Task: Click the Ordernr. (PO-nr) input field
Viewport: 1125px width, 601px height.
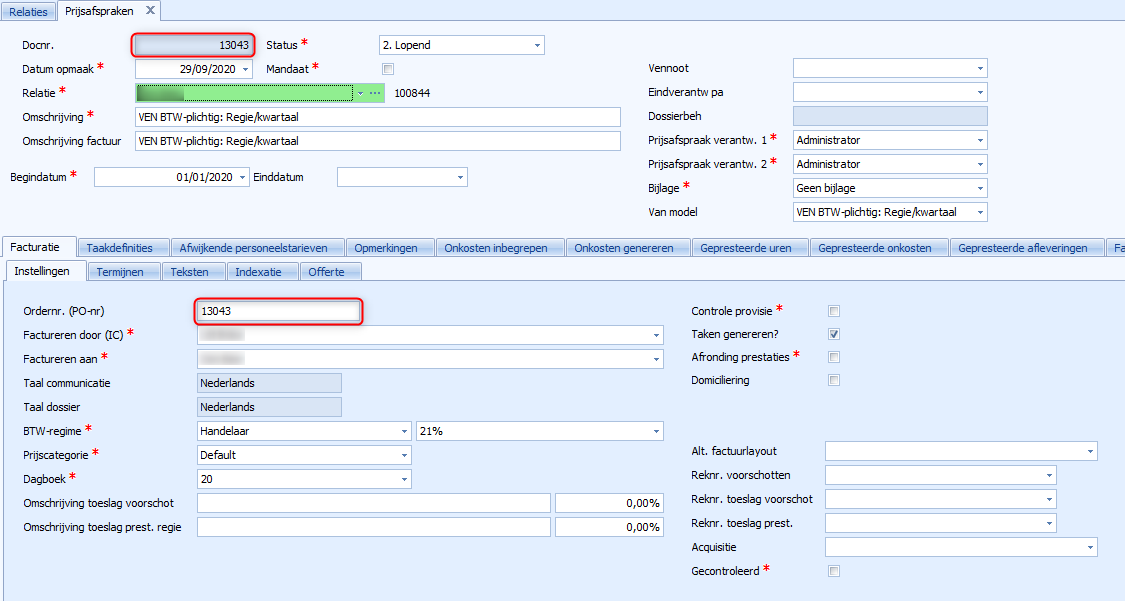Action: point(277,311)
